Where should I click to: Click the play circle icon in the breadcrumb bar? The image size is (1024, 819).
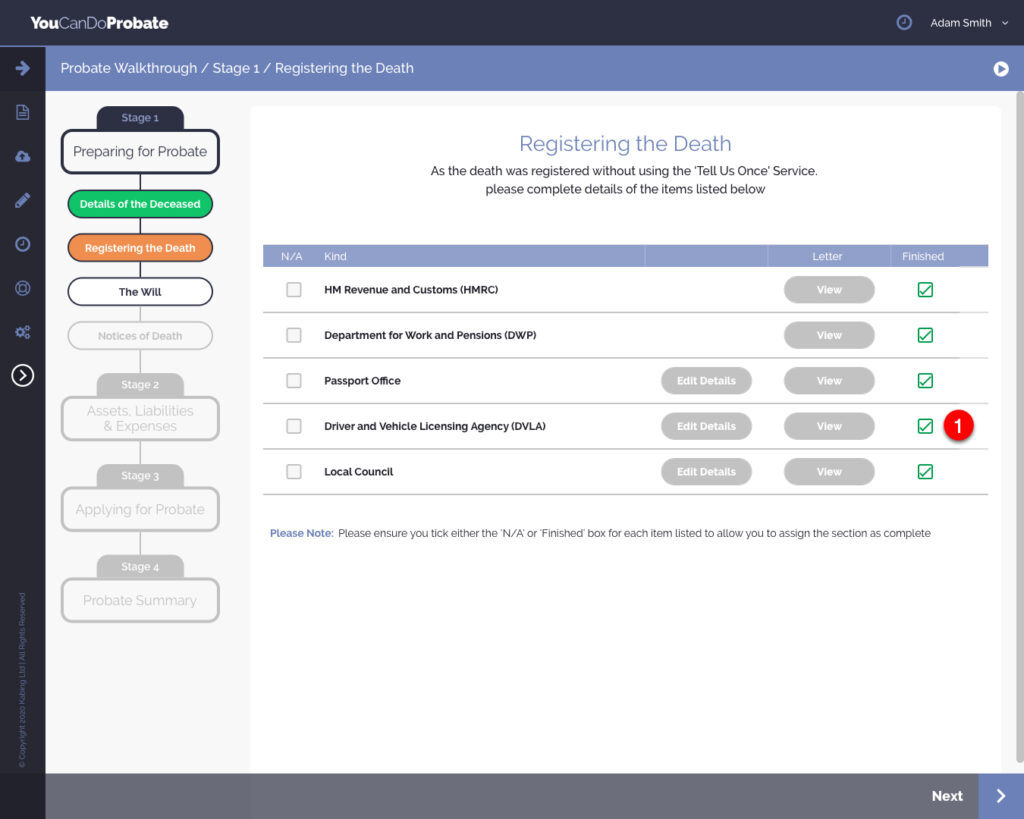[1000, 69]
